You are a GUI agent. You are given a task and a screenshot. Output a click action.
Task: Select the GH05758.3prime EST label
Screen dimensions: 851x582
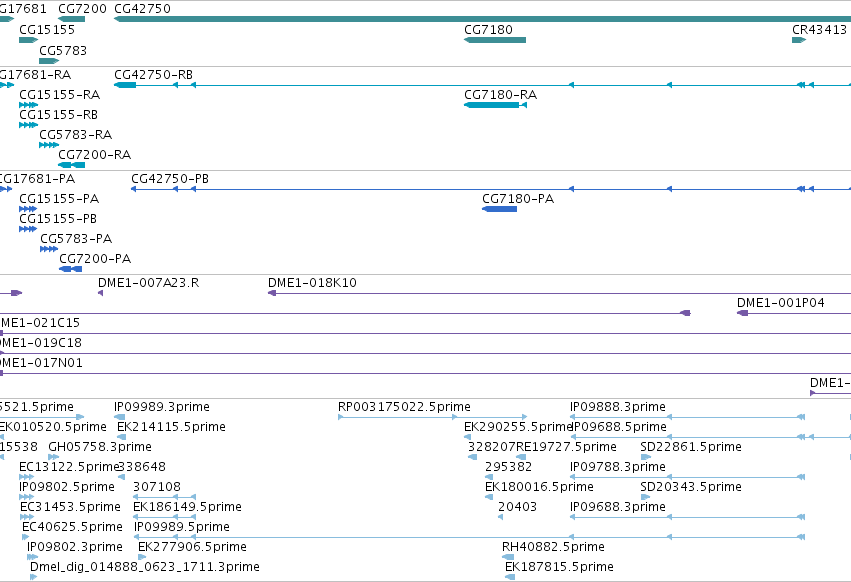click(100, 447)
